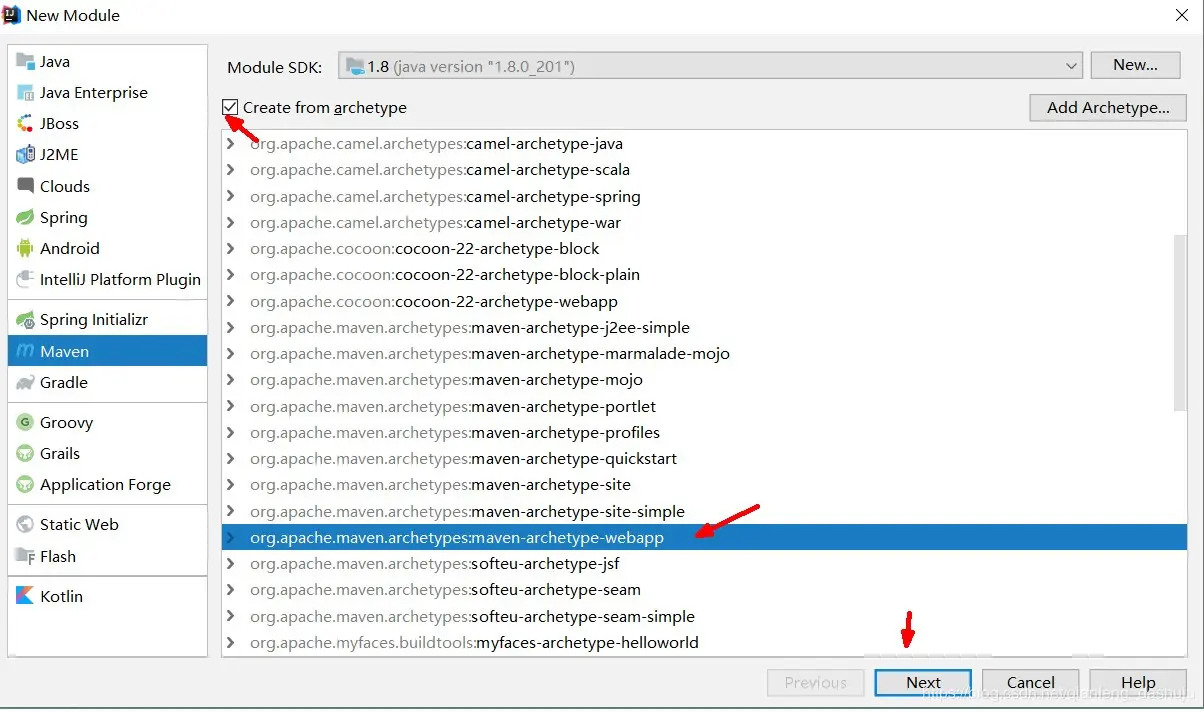Select Gradle module type

108,382
